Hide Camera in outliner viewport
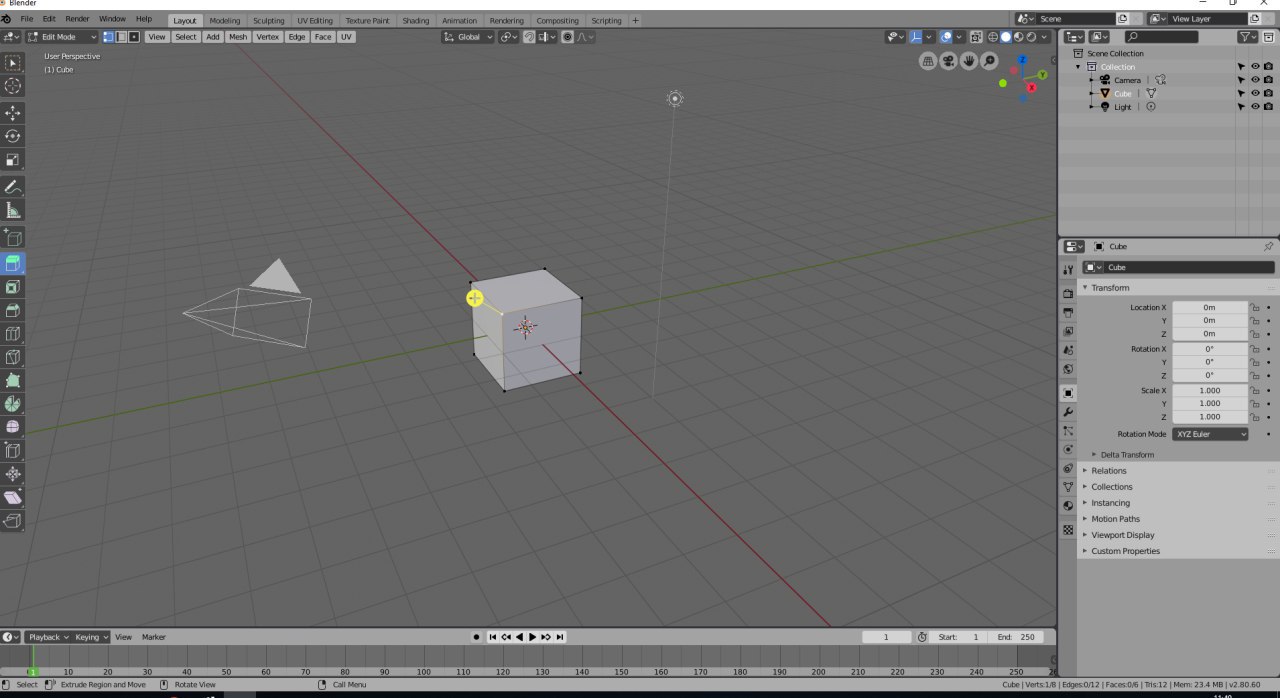This screenshot has width=1280, height=698. (x=1255, y=80)
